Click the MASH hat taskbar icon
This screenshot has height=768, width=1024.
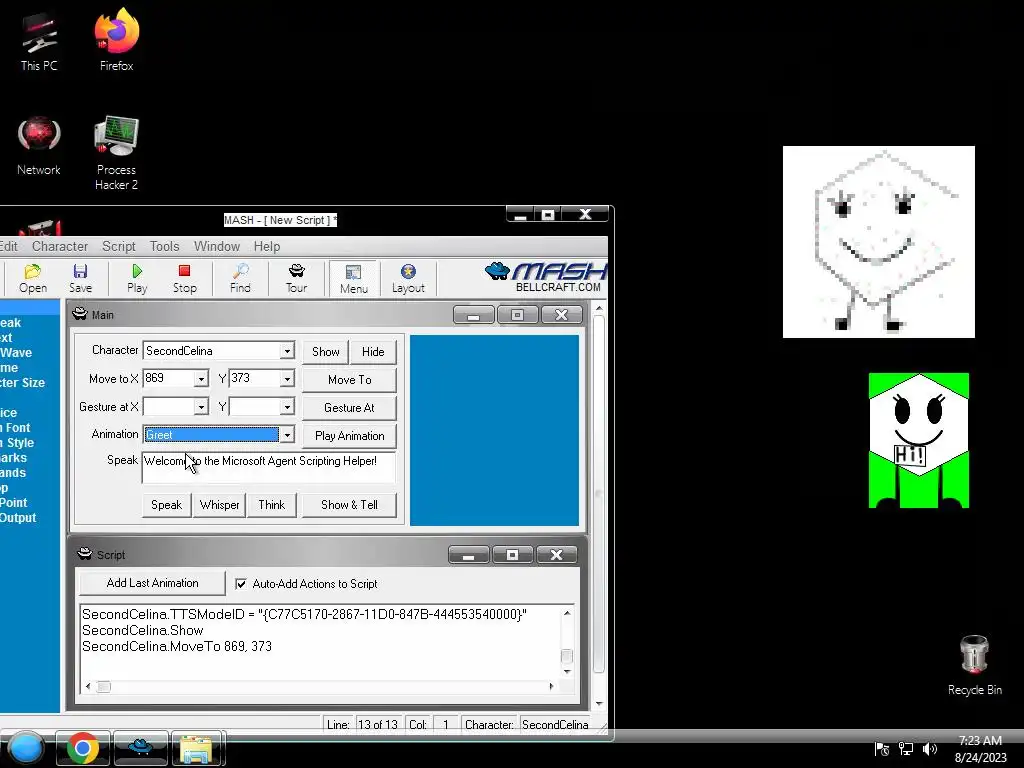point(140,748)
